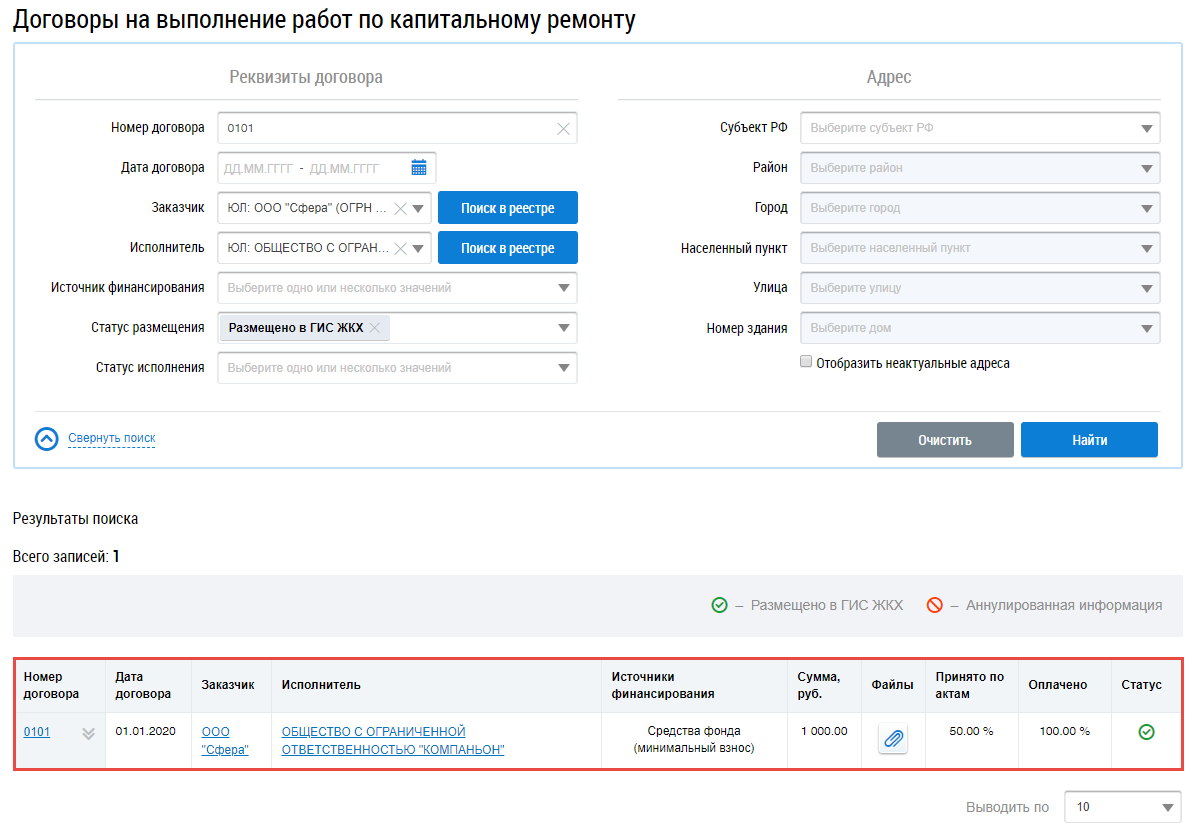The width and height of the screenshot is (1193, 835).
Task: Click the green status checkmark in row
Action: tap(1146, 732)
